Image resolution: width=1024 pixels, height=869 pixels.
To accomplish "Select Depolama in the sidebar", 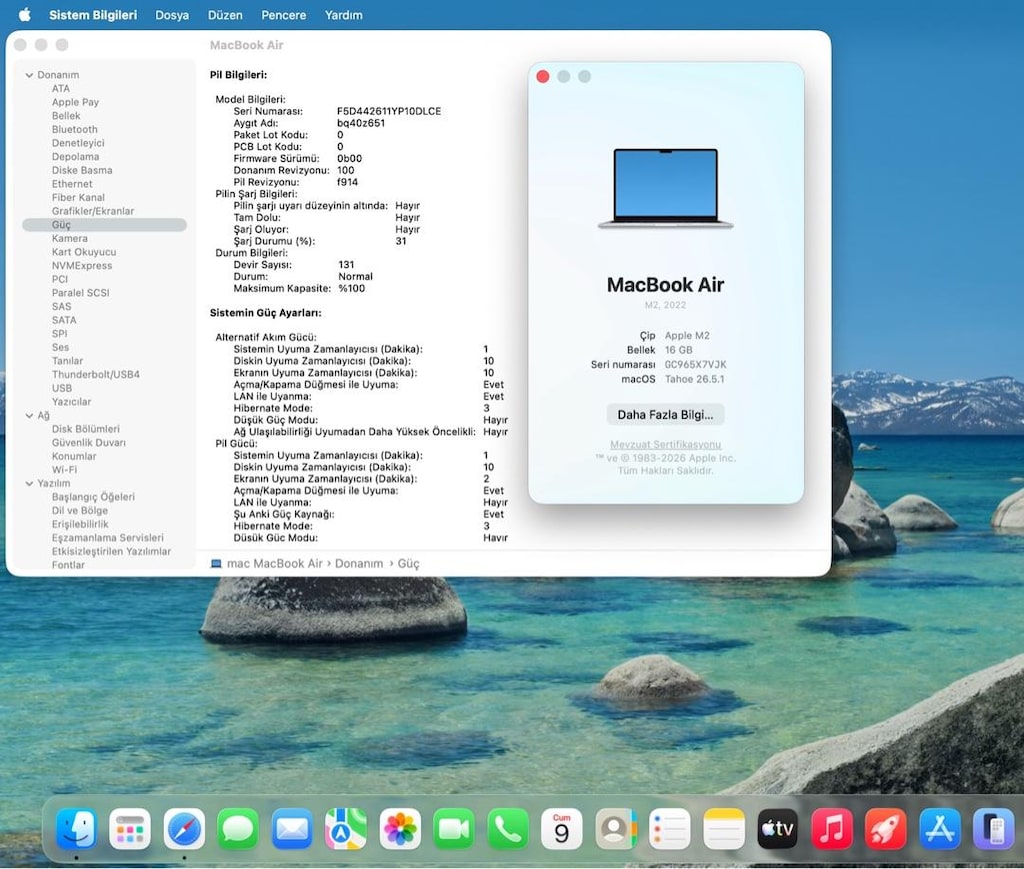I will [x=76, y=157].
